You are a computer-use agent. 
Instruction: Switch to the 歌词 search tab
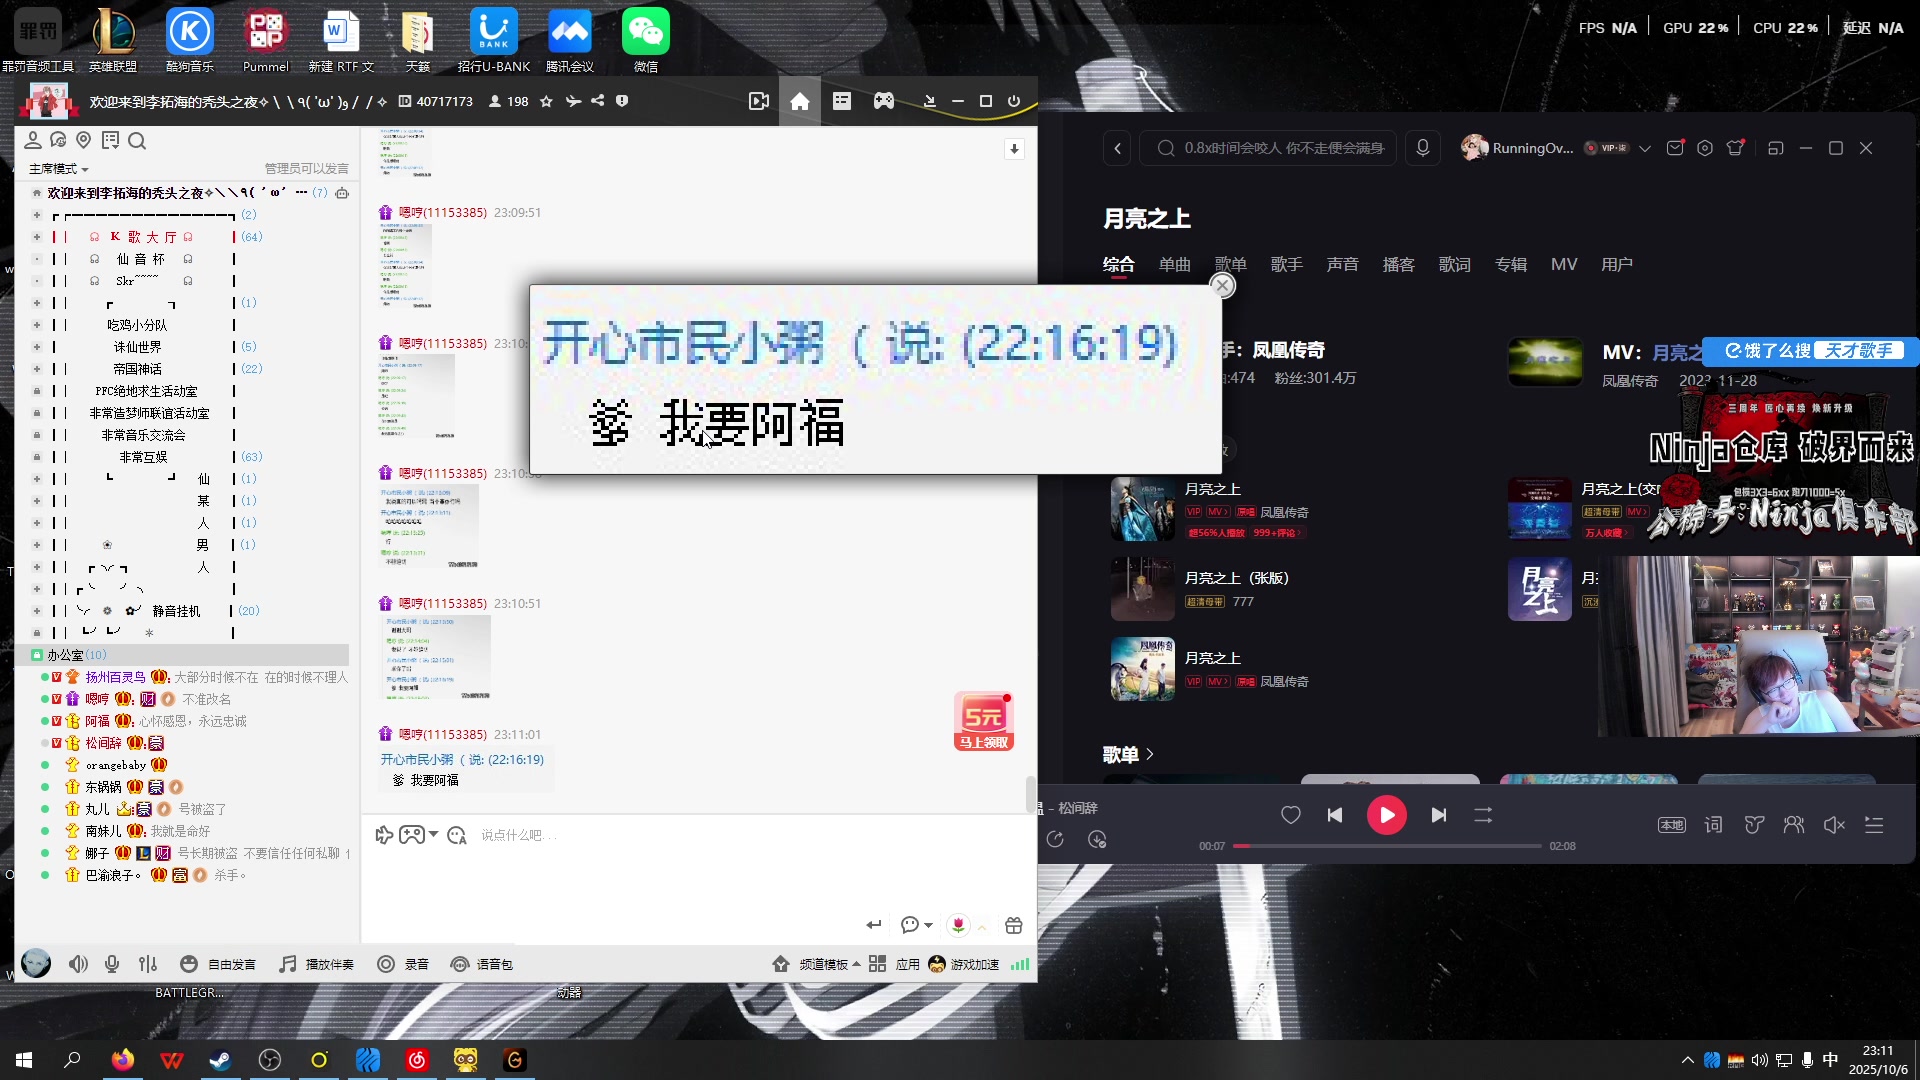[1454, 264]
